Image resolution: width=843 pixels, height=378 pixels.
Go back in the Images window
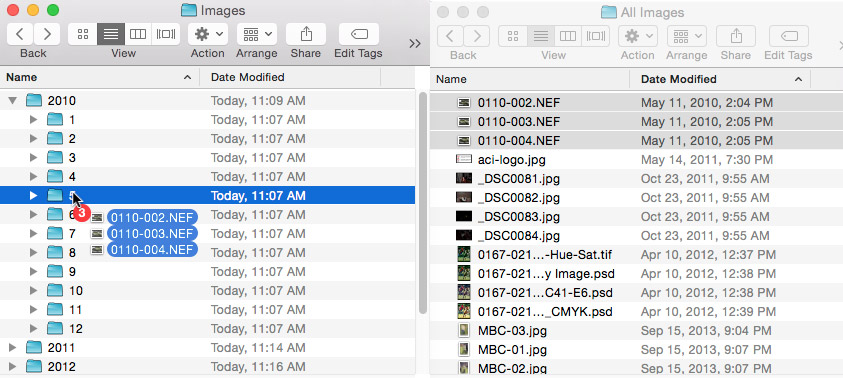[20, 34]
